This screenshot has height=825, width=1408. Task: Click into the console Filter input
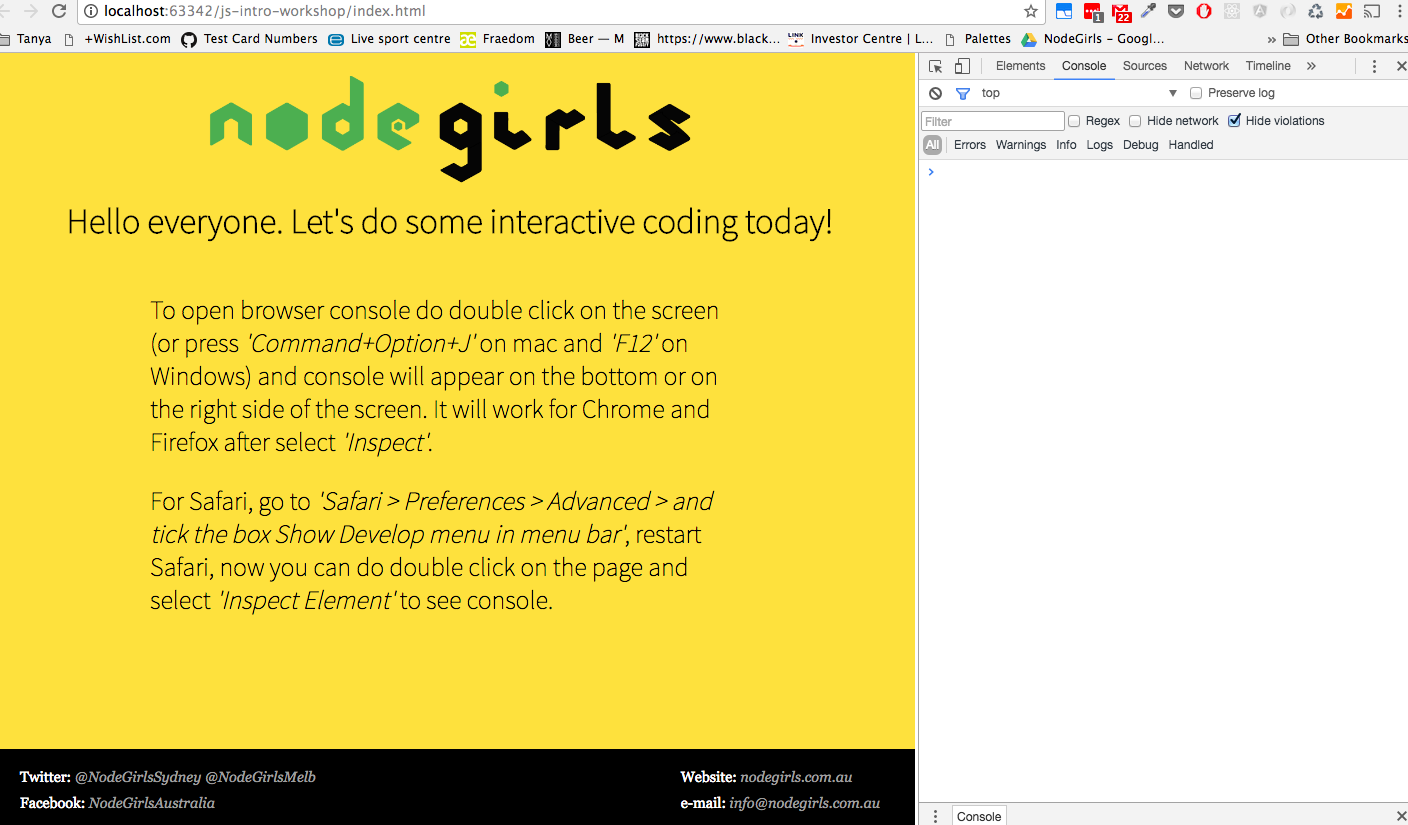pyautogui.click(x=993, y=121)
